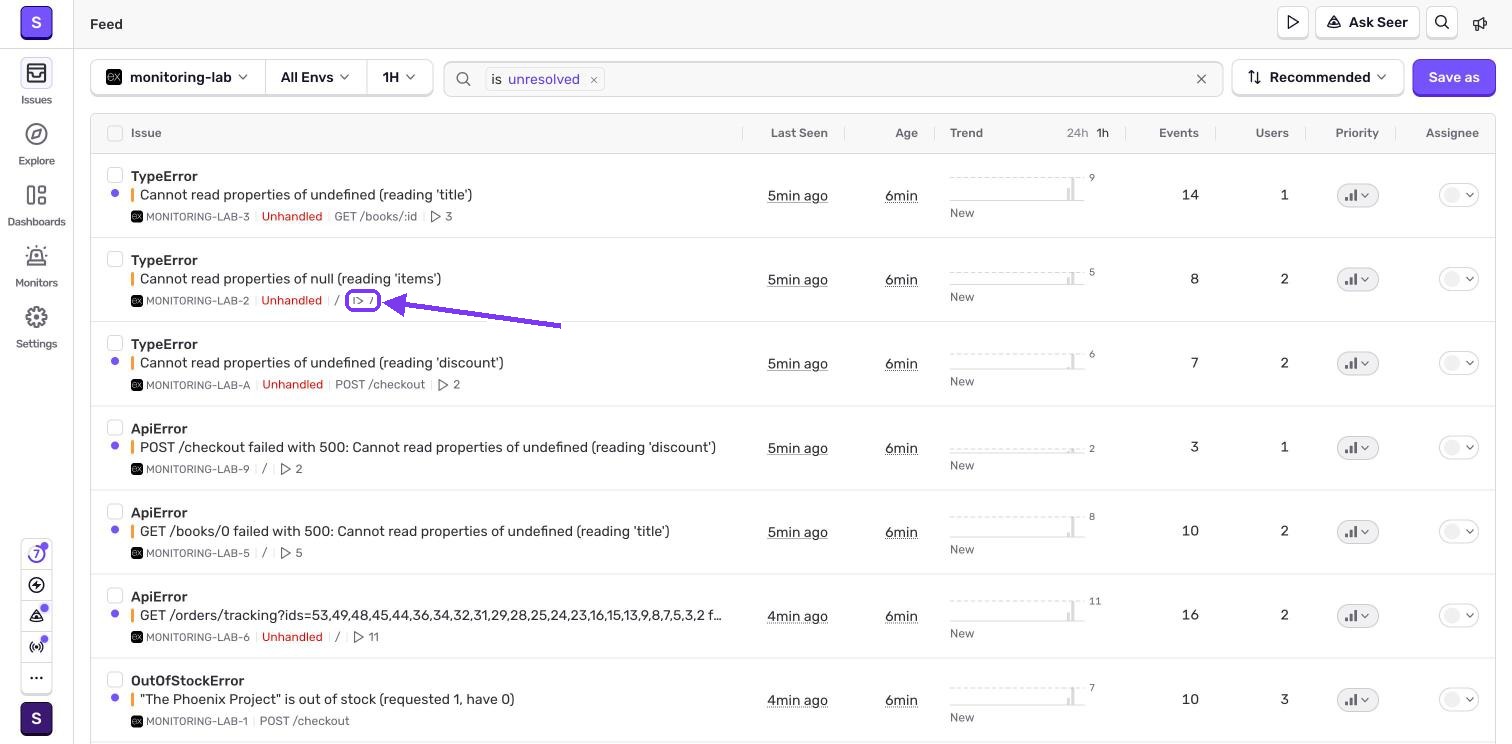
Task: Click replay count 3 on MONITORING-LAB-3
Action: point(441,216)
